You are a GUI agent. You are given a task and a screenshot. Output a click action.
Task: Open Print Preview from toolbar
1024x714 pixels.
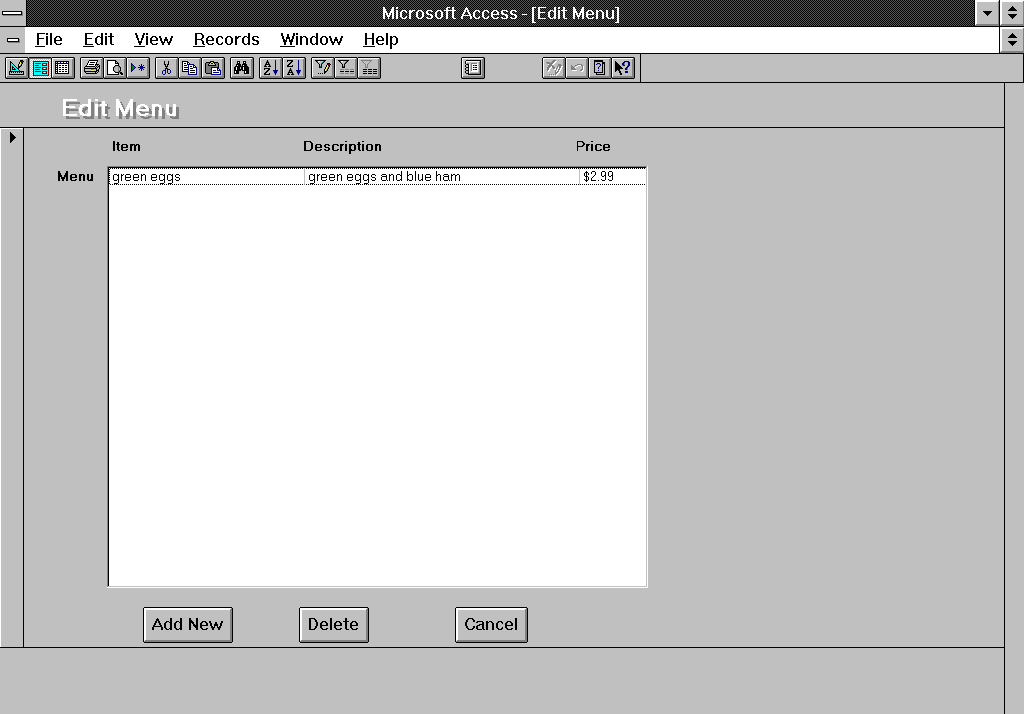pos(115,68)
